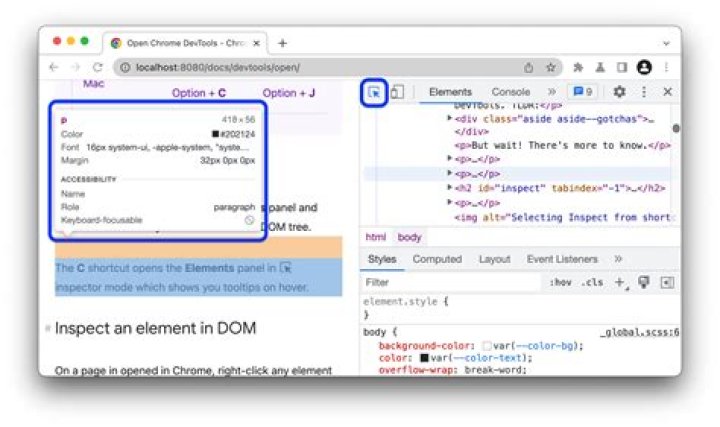Open the tab search chevron
Viewport: 720px width, 427px height.
click(x=666, y=43)
